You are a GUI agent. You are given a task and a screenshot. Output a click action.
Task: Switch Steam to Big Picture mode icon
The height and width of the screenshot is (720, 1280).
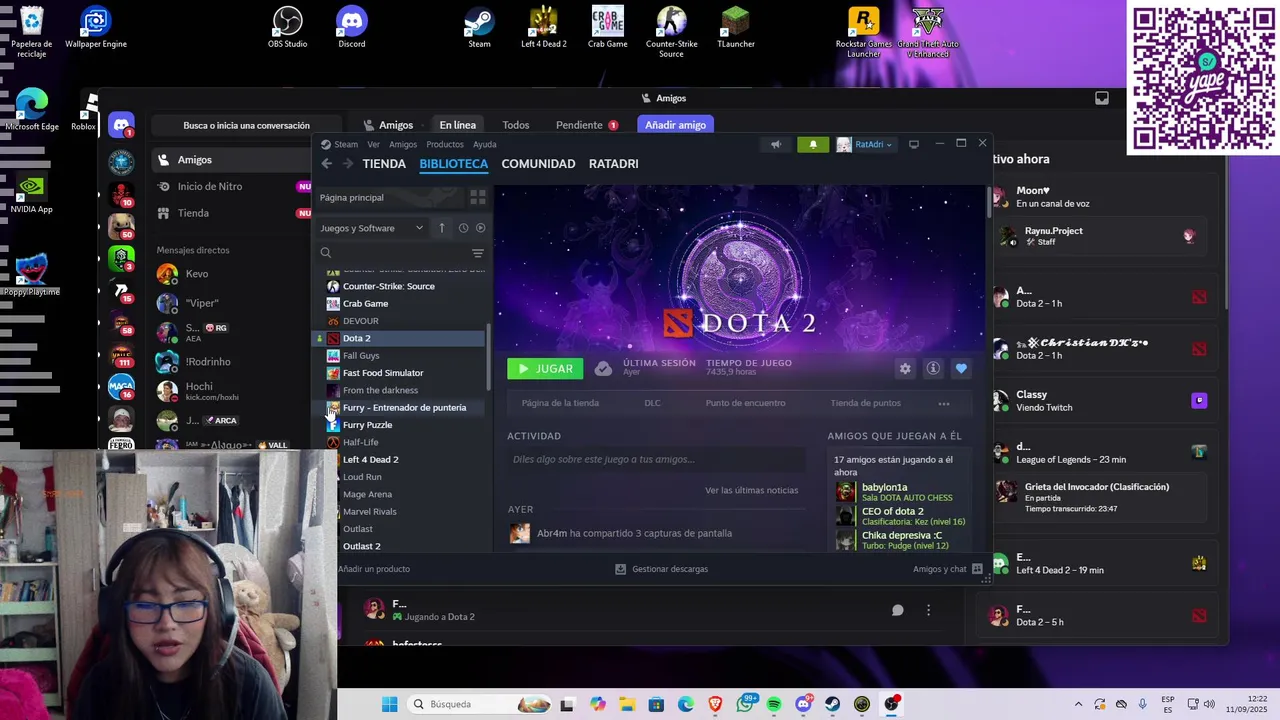point(914,144)
